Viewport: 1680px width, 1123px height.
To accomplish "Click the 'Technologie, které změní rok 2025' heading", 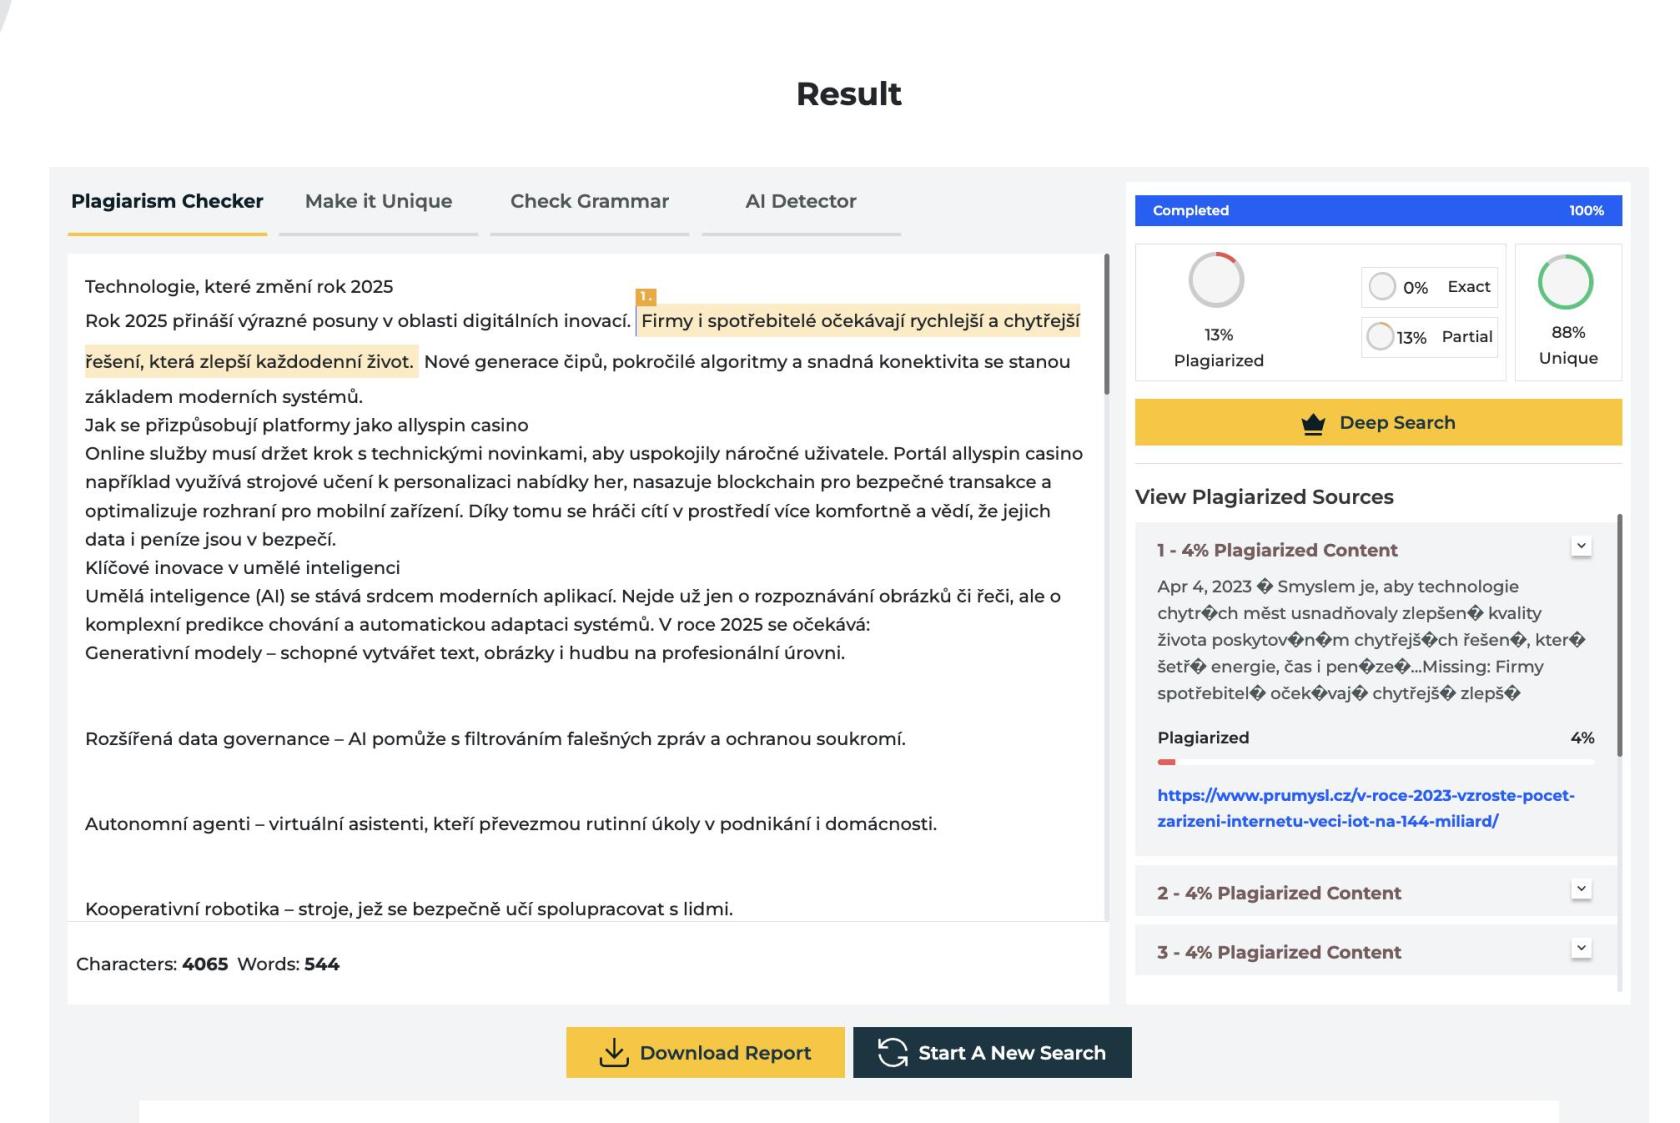I will (239, 287).
